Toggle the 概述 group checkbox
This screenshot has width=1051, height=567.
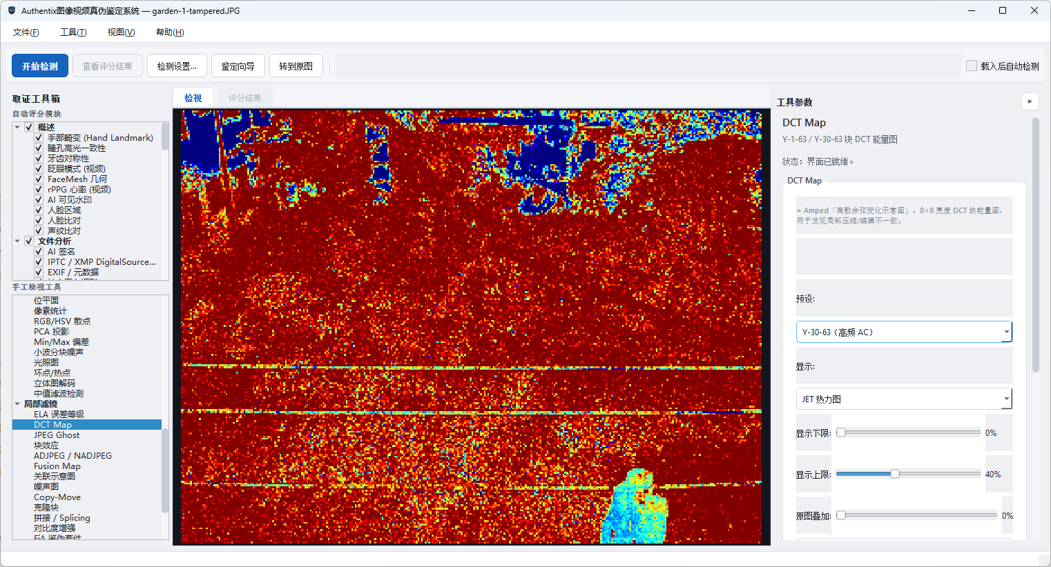pos(29,127)
